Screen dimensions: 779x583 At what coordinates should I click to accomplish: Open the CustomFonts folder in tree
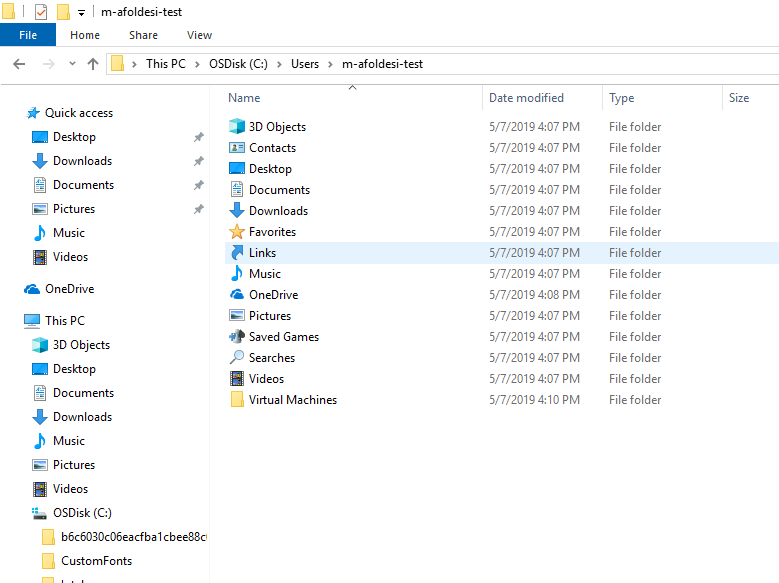tap(96, 561)
